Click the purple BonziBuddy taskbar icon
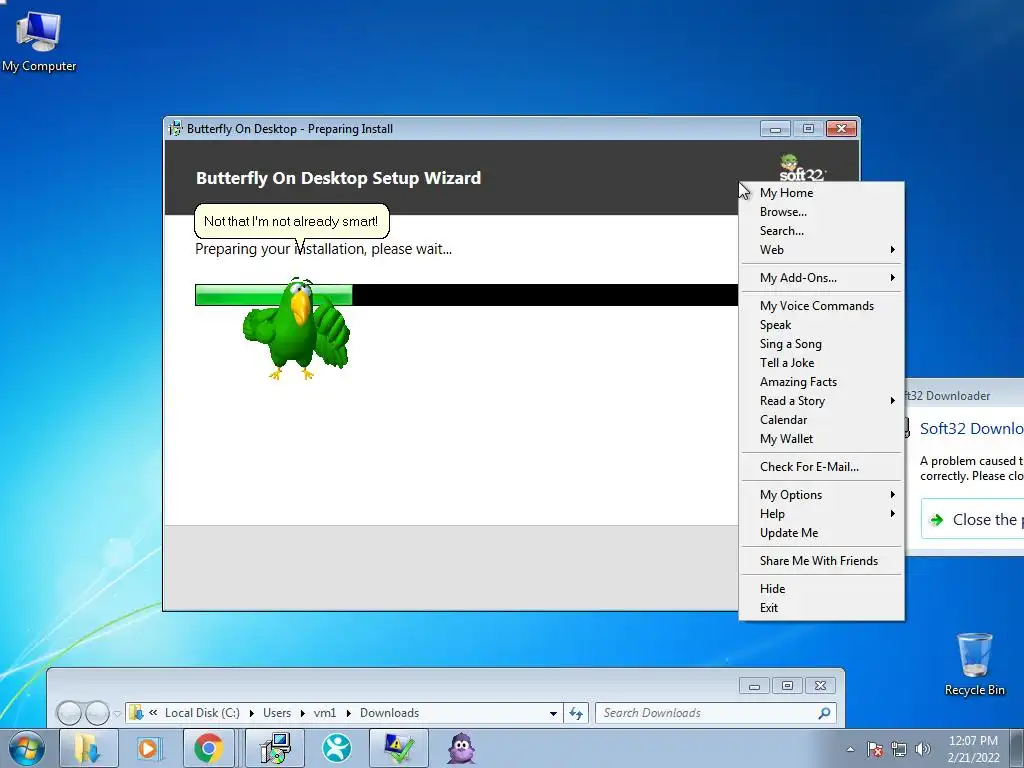Viewport: 1024px width, 768px height. 461,748
